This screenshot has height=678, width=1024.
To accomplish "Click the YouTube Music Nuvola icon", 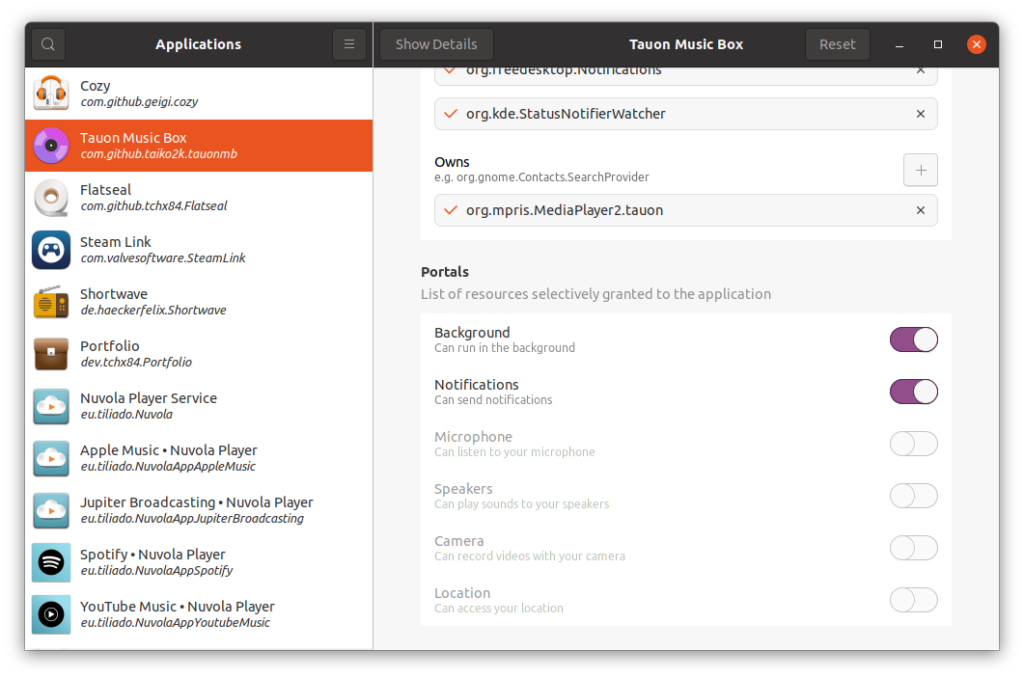I will (51, 615).
